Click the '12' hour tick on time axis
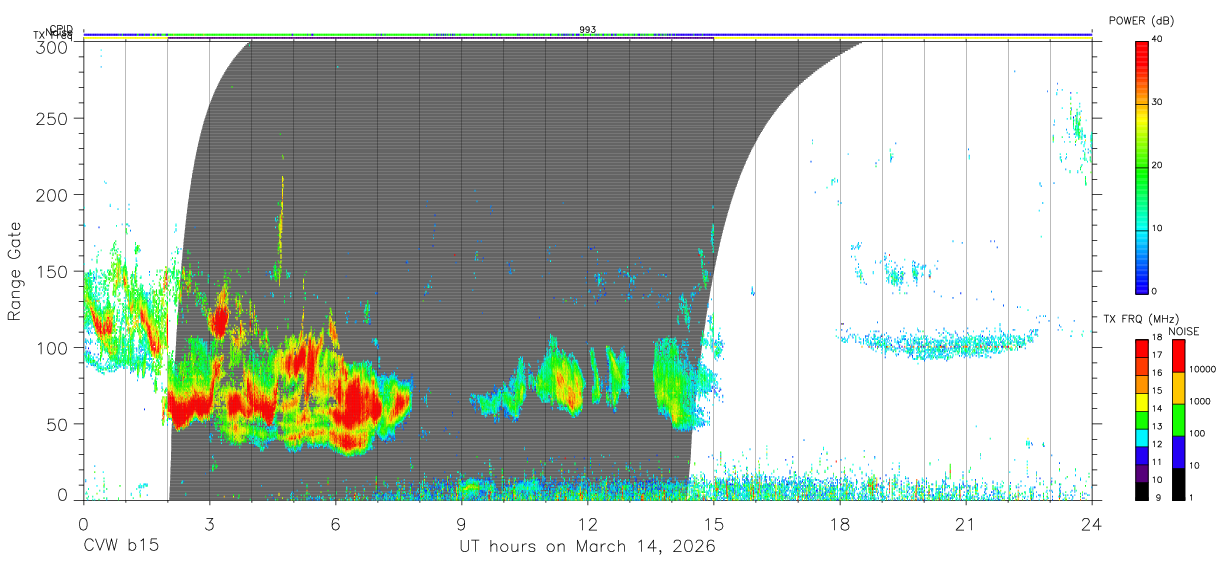The width and height of the screenshot is (1228, 567). 588,523
